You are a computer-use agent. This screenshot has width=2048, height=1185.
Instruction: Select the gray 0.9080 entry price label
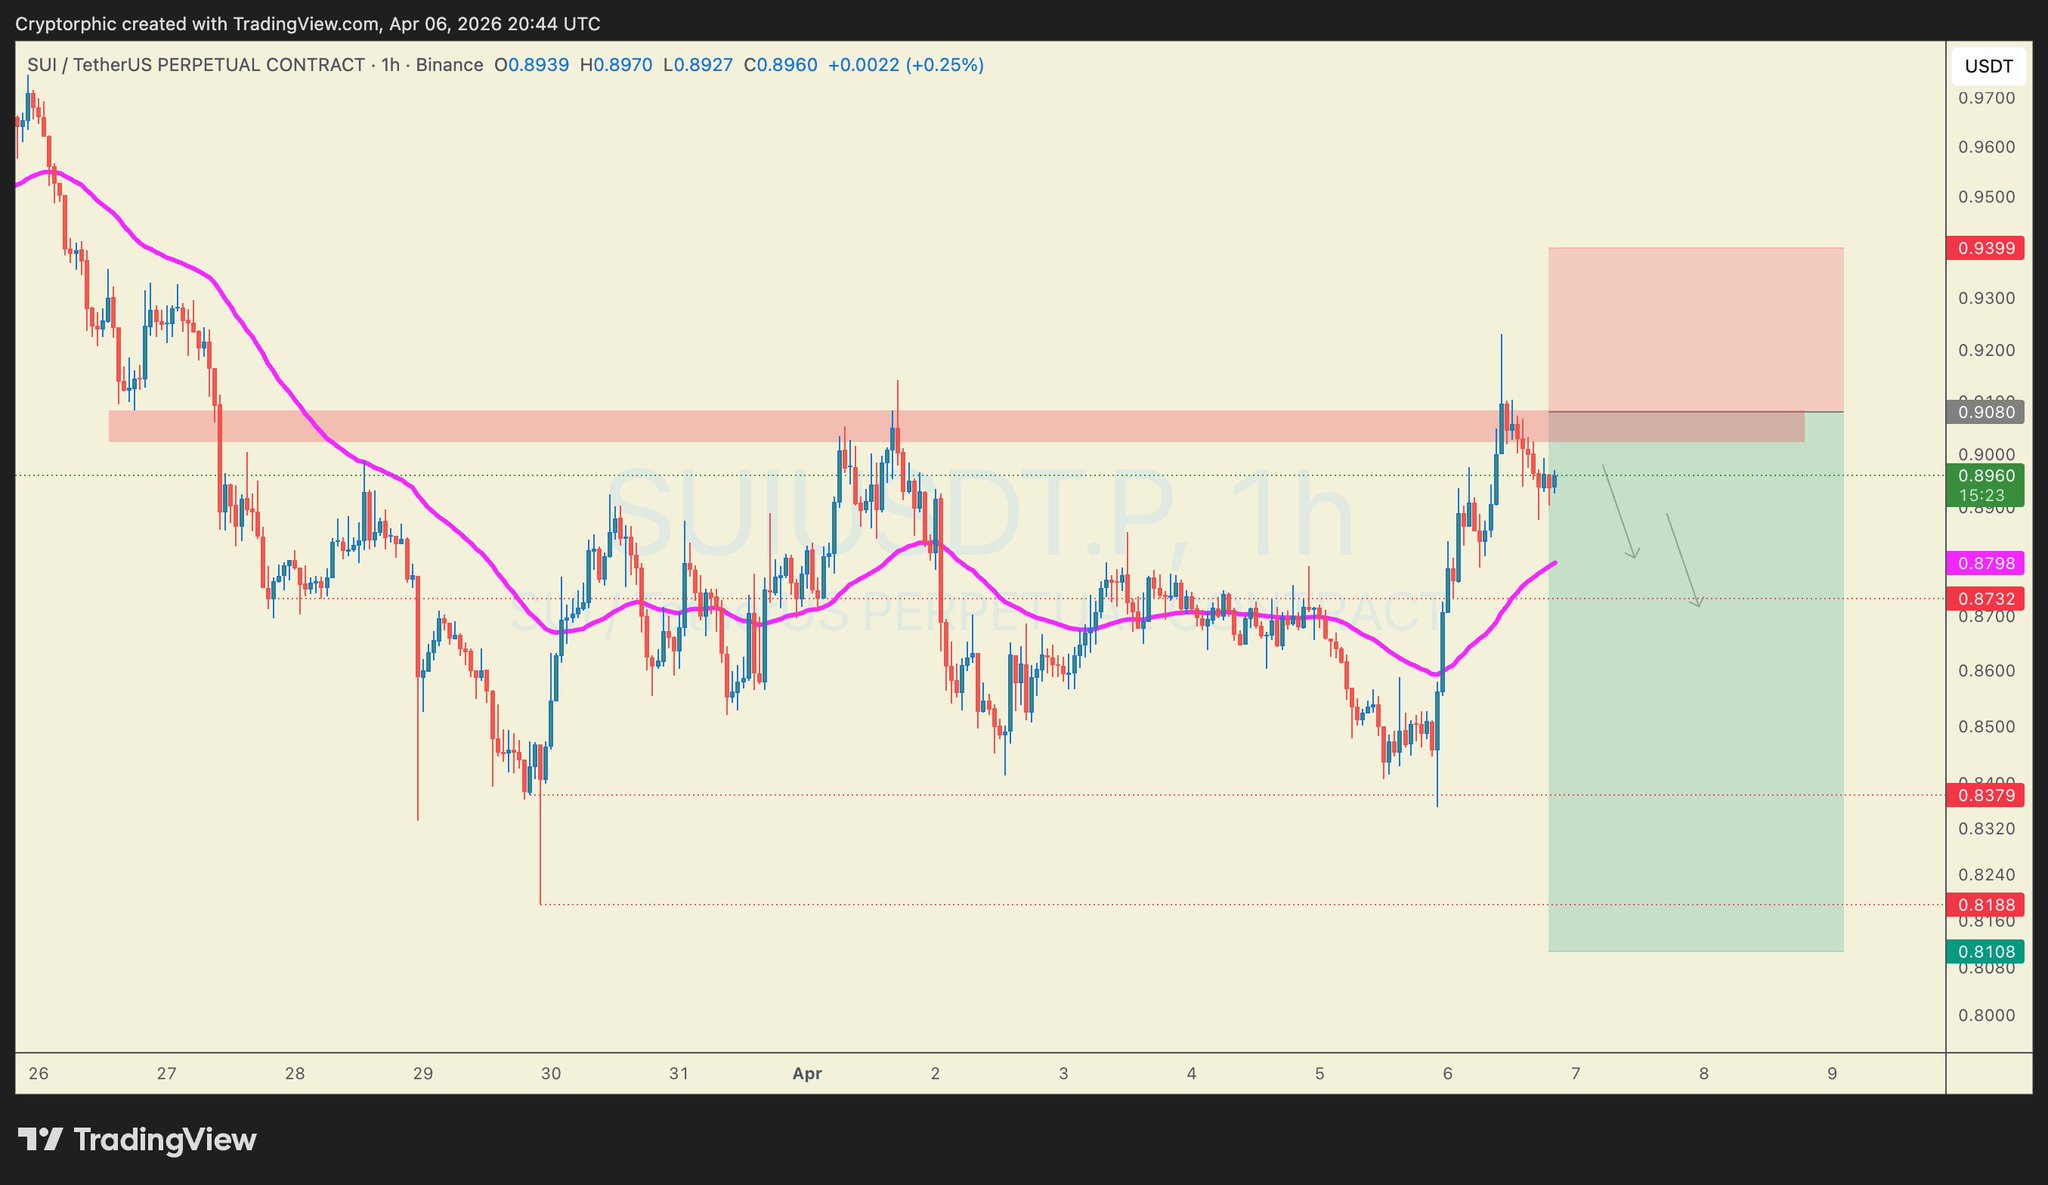pyautogui.click(x=1985, y=412)
